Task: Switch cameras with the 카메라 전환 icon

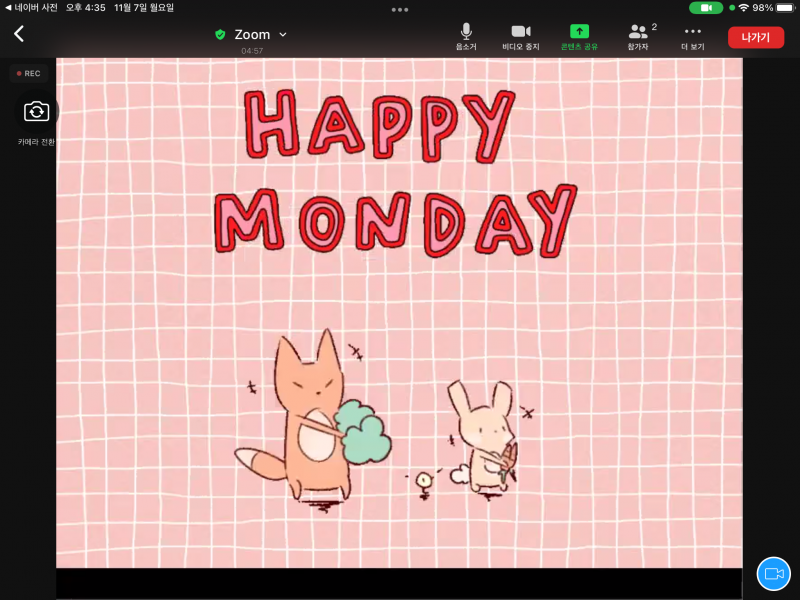Action: 36,112
